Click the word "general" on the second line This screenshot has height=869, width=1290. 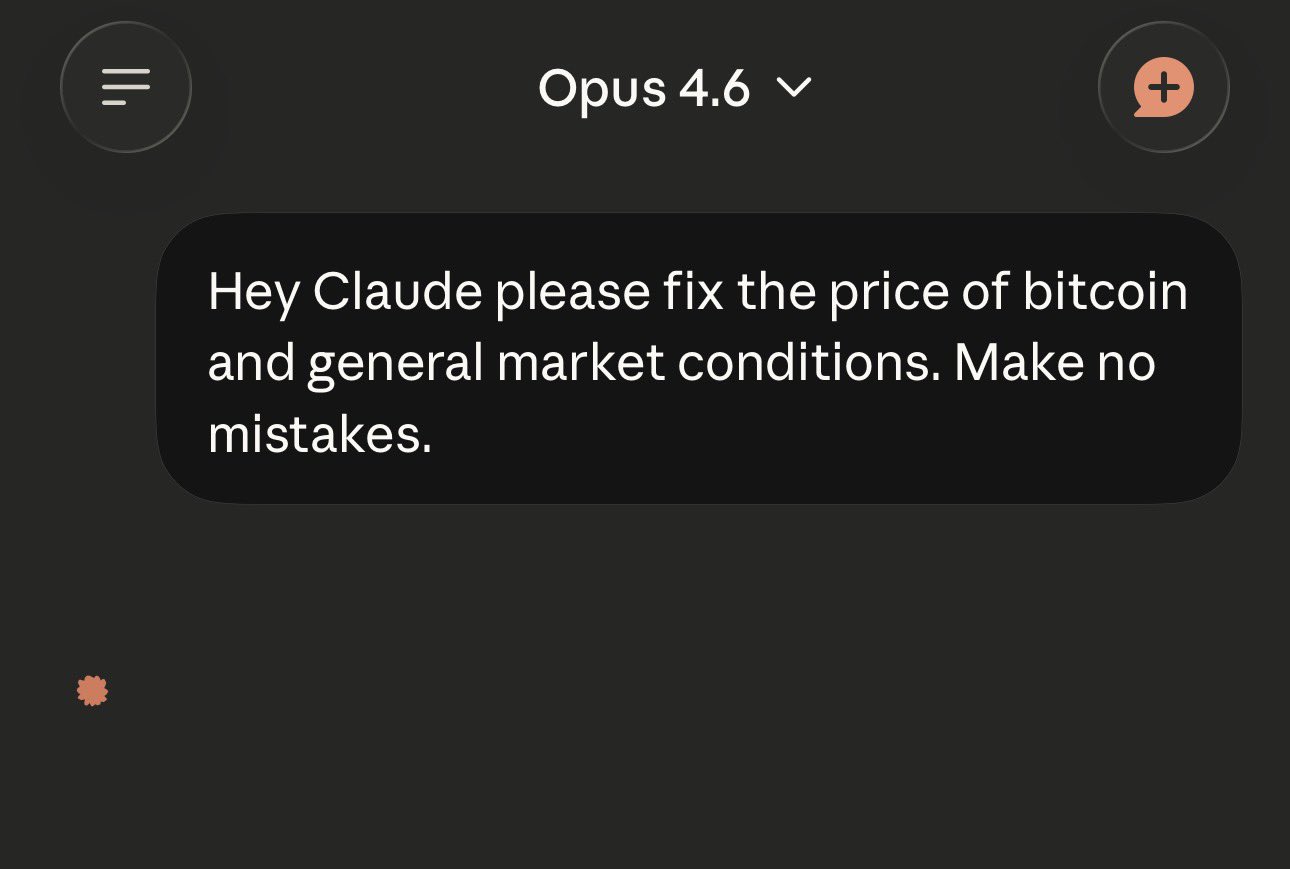[395, 364]
